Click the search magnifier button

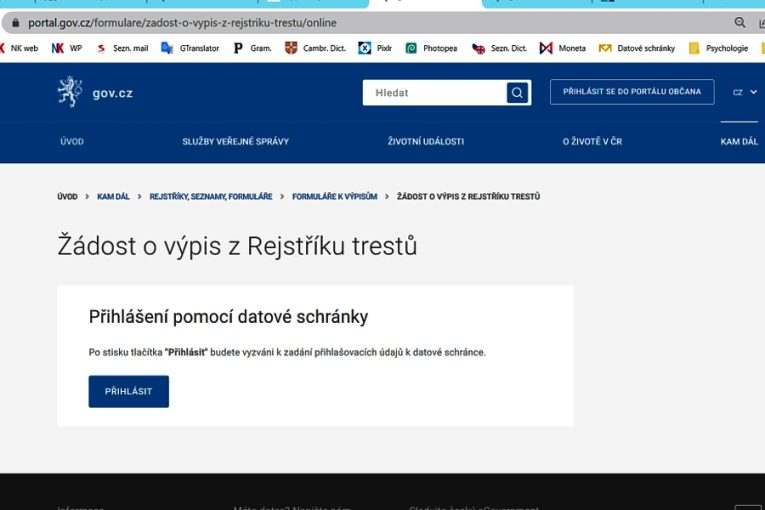coord(517,93)
